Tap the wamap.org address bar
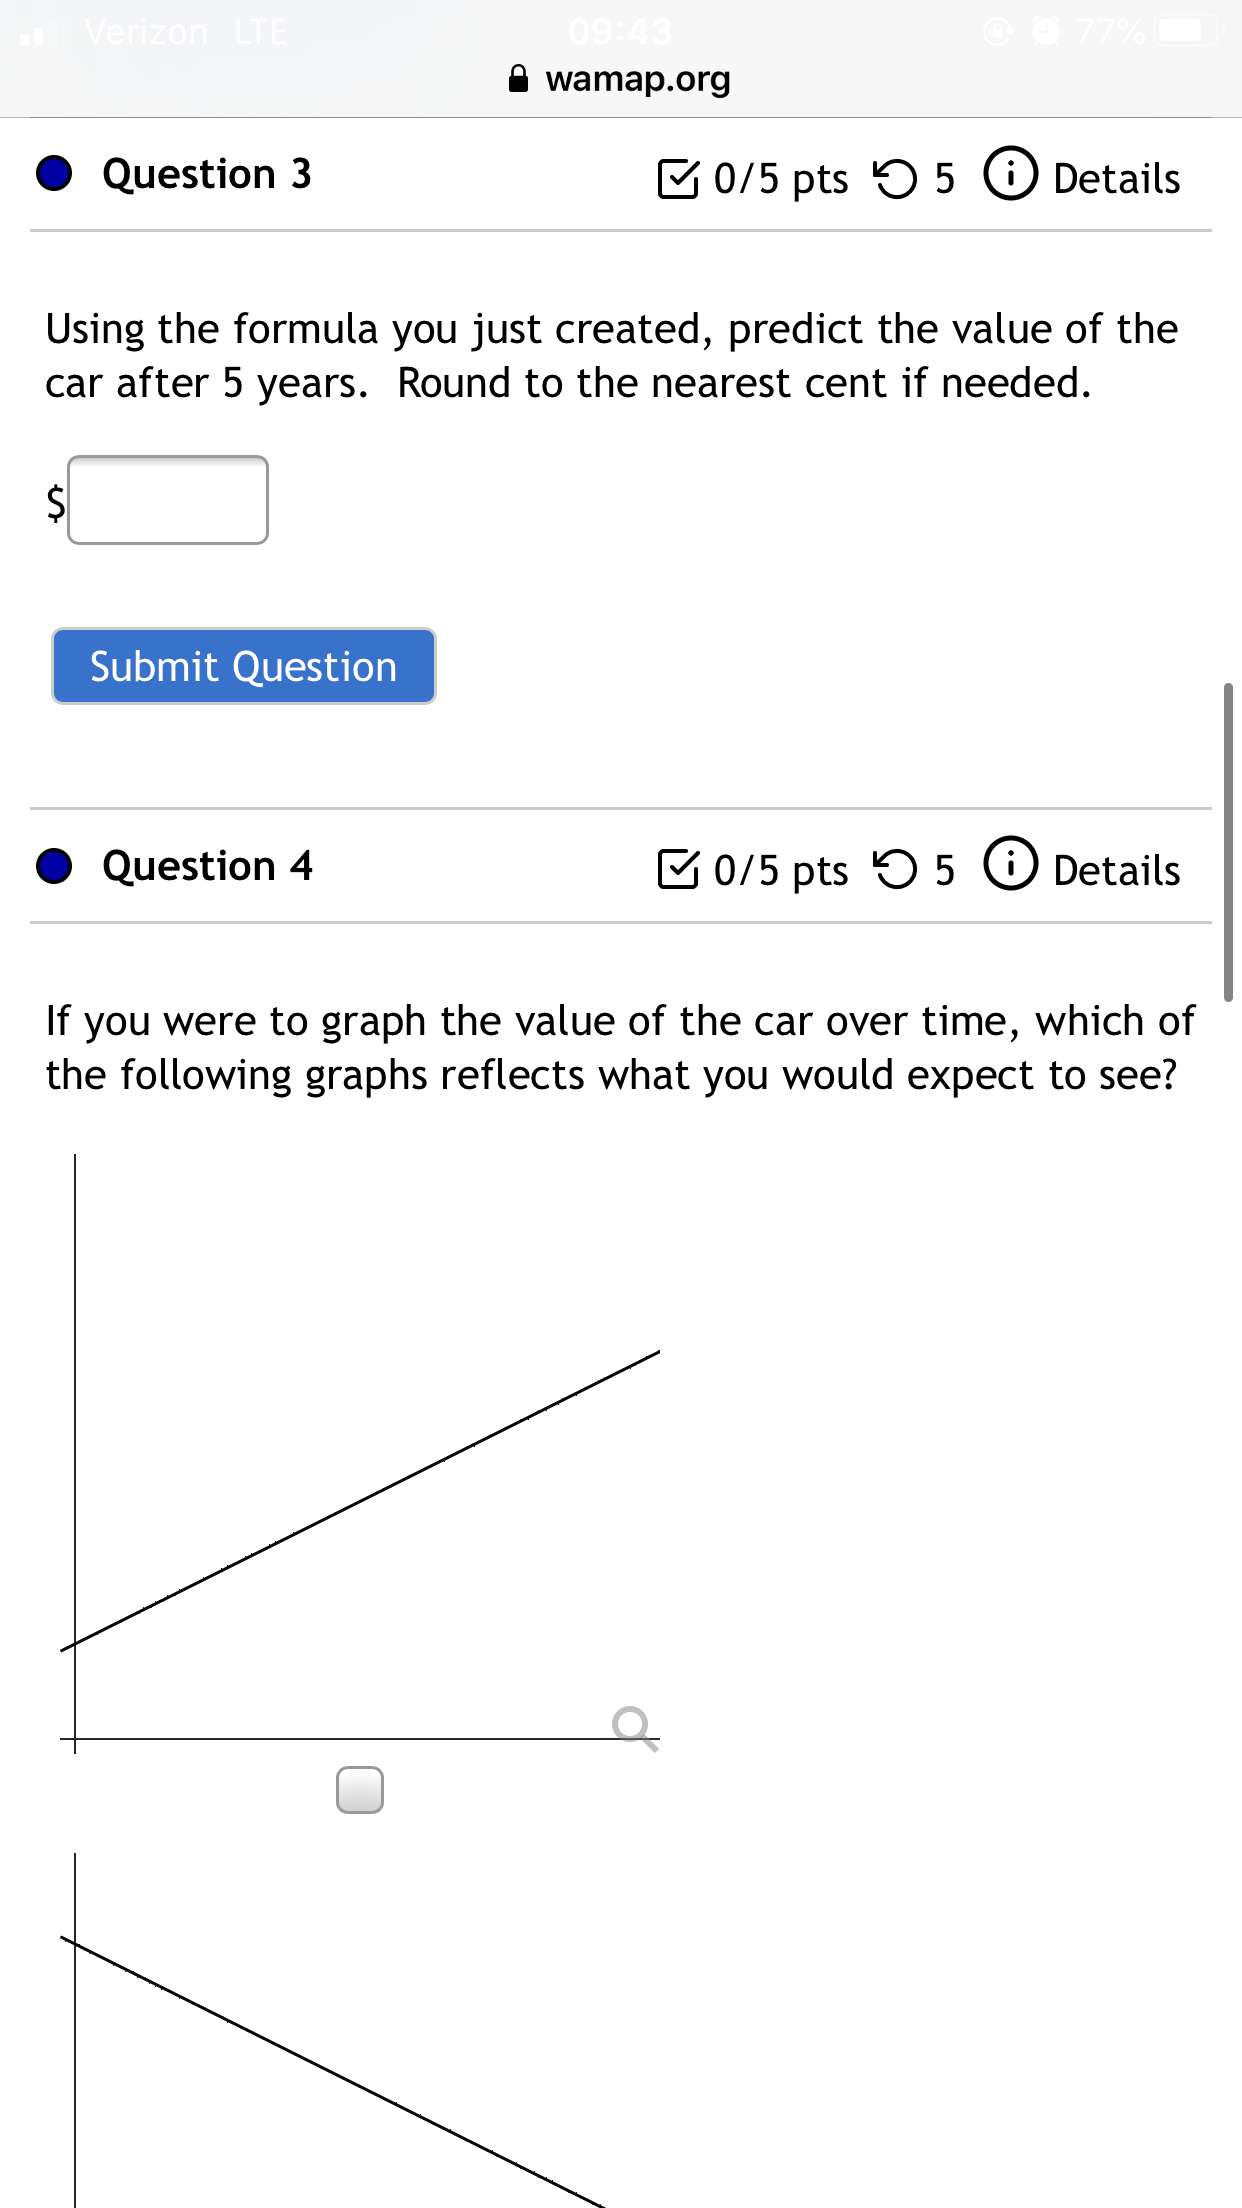The height and width of the screenshot is (2208, 1242). coord(620,78)
